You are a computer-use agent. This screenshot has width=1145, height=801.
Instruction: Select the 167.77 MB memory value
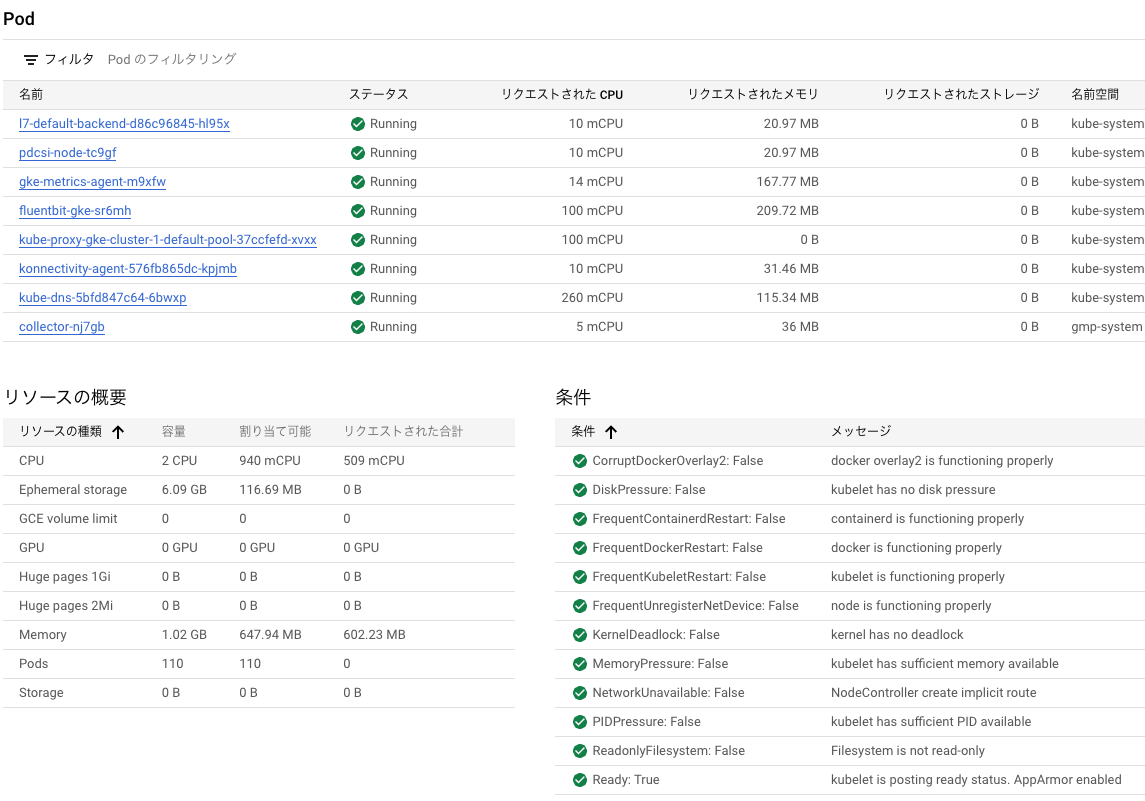click(787, 182)
